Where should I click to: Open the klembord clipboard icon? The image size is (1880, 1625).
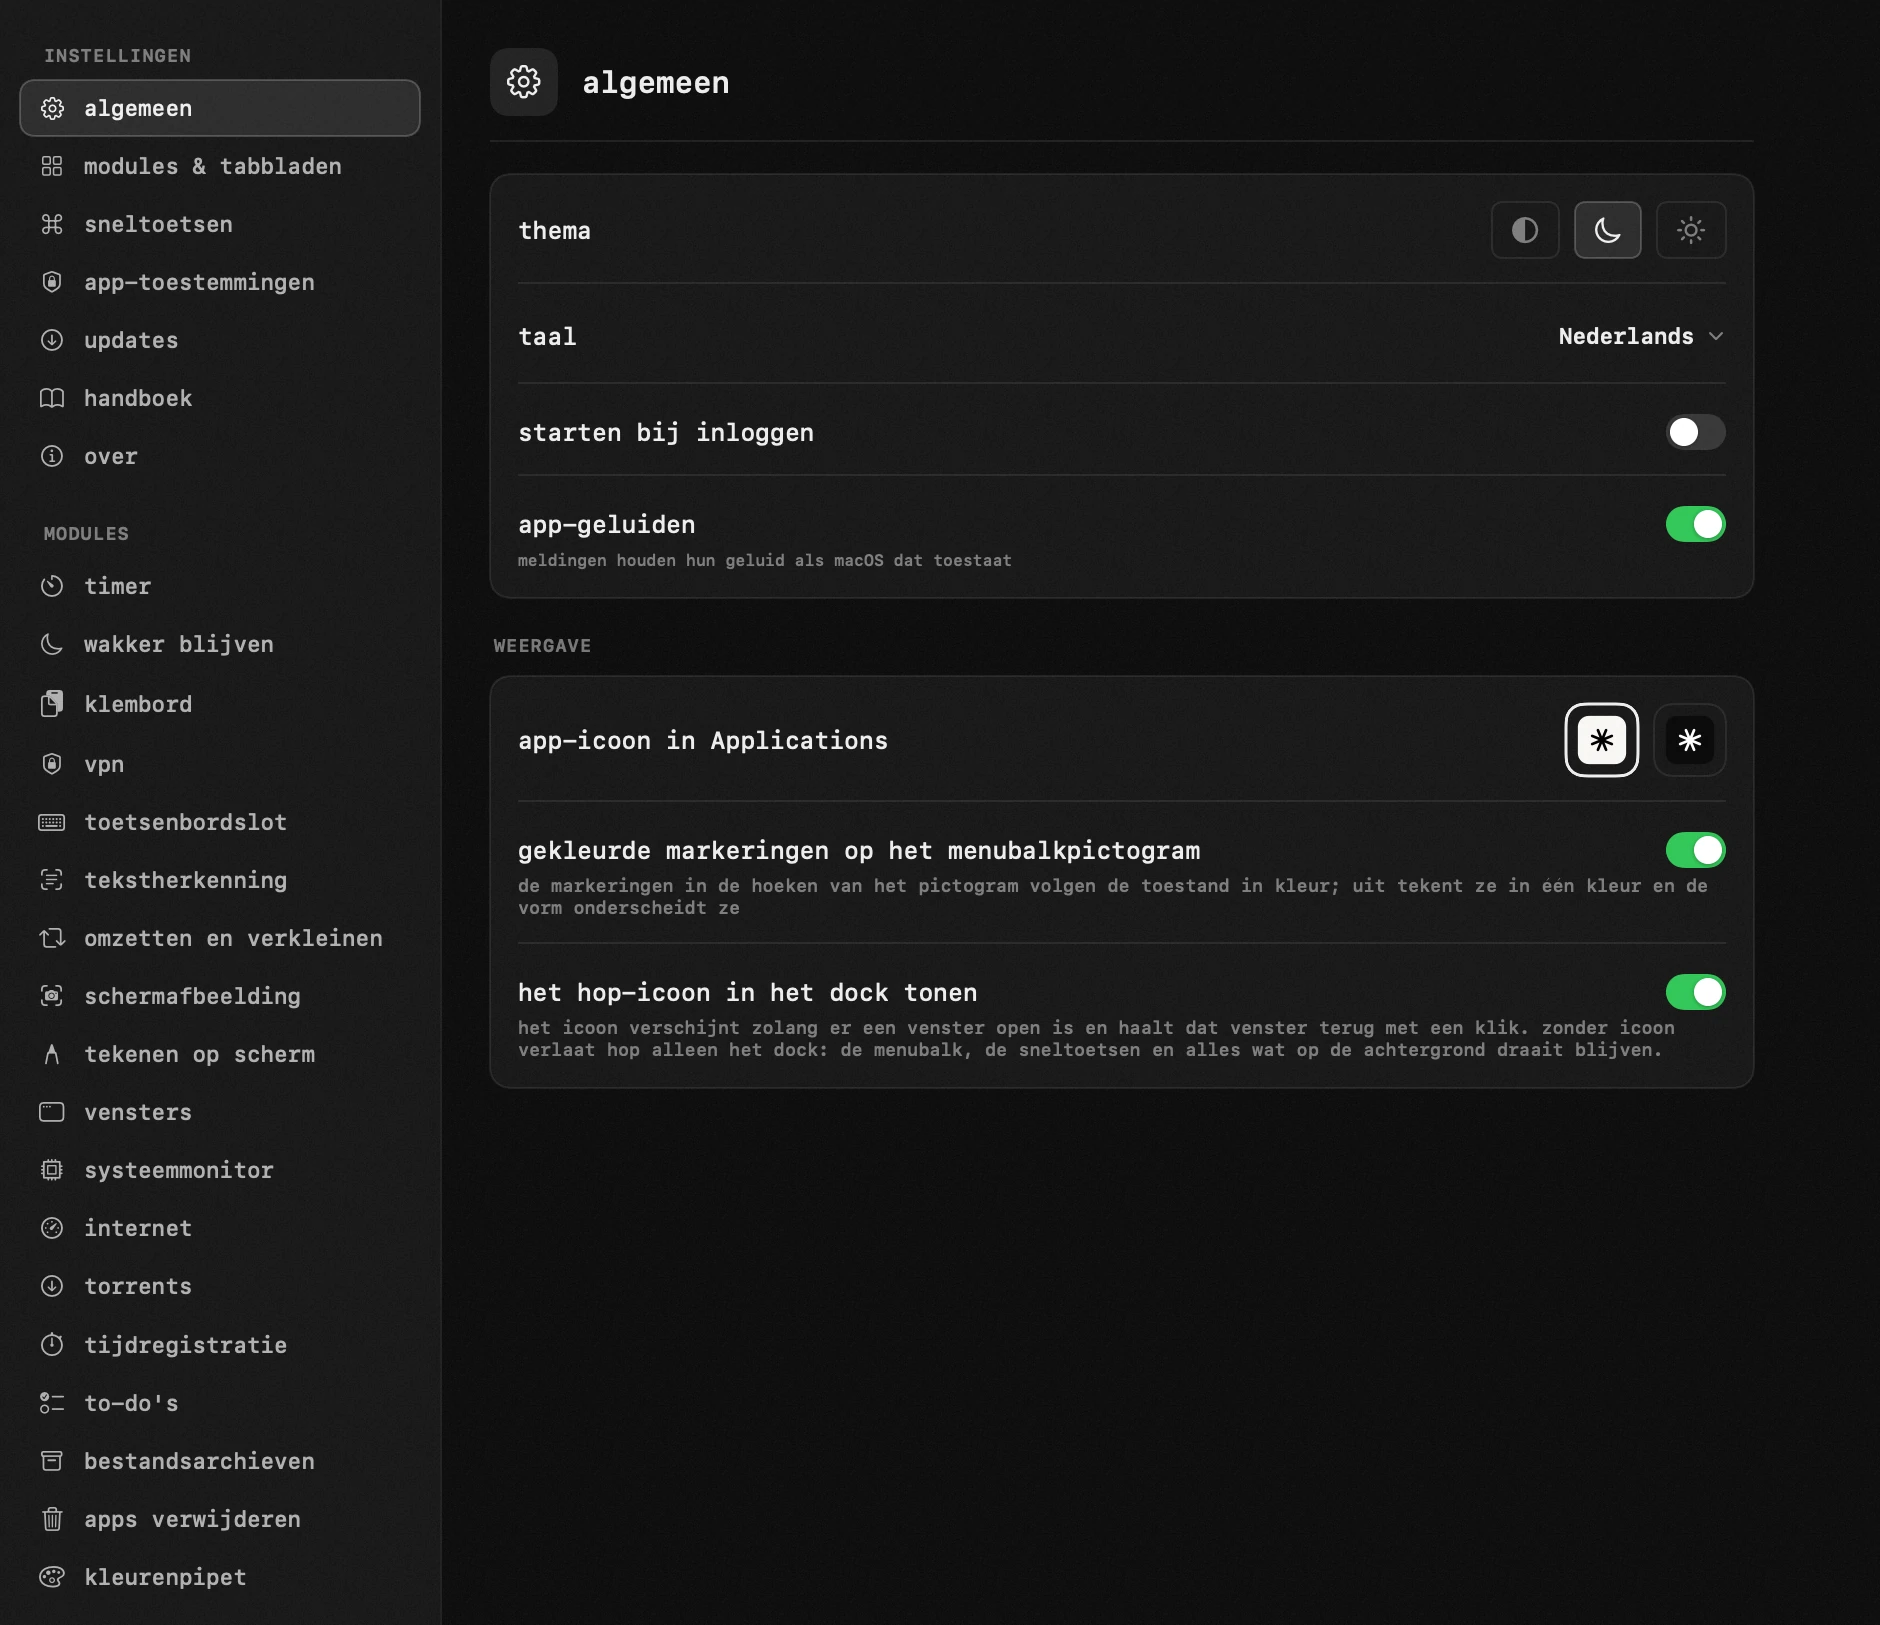coord(52,704)
